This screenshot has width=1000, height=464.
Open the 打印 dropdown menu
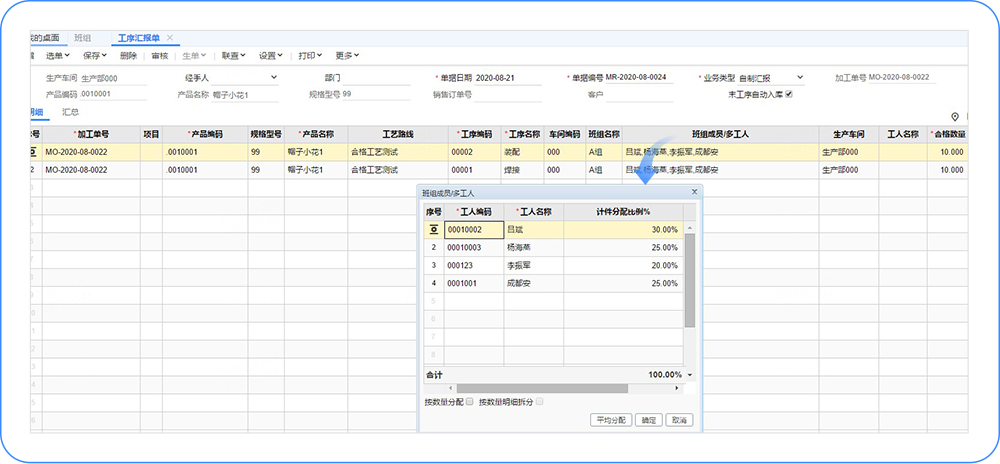[310, 55]
